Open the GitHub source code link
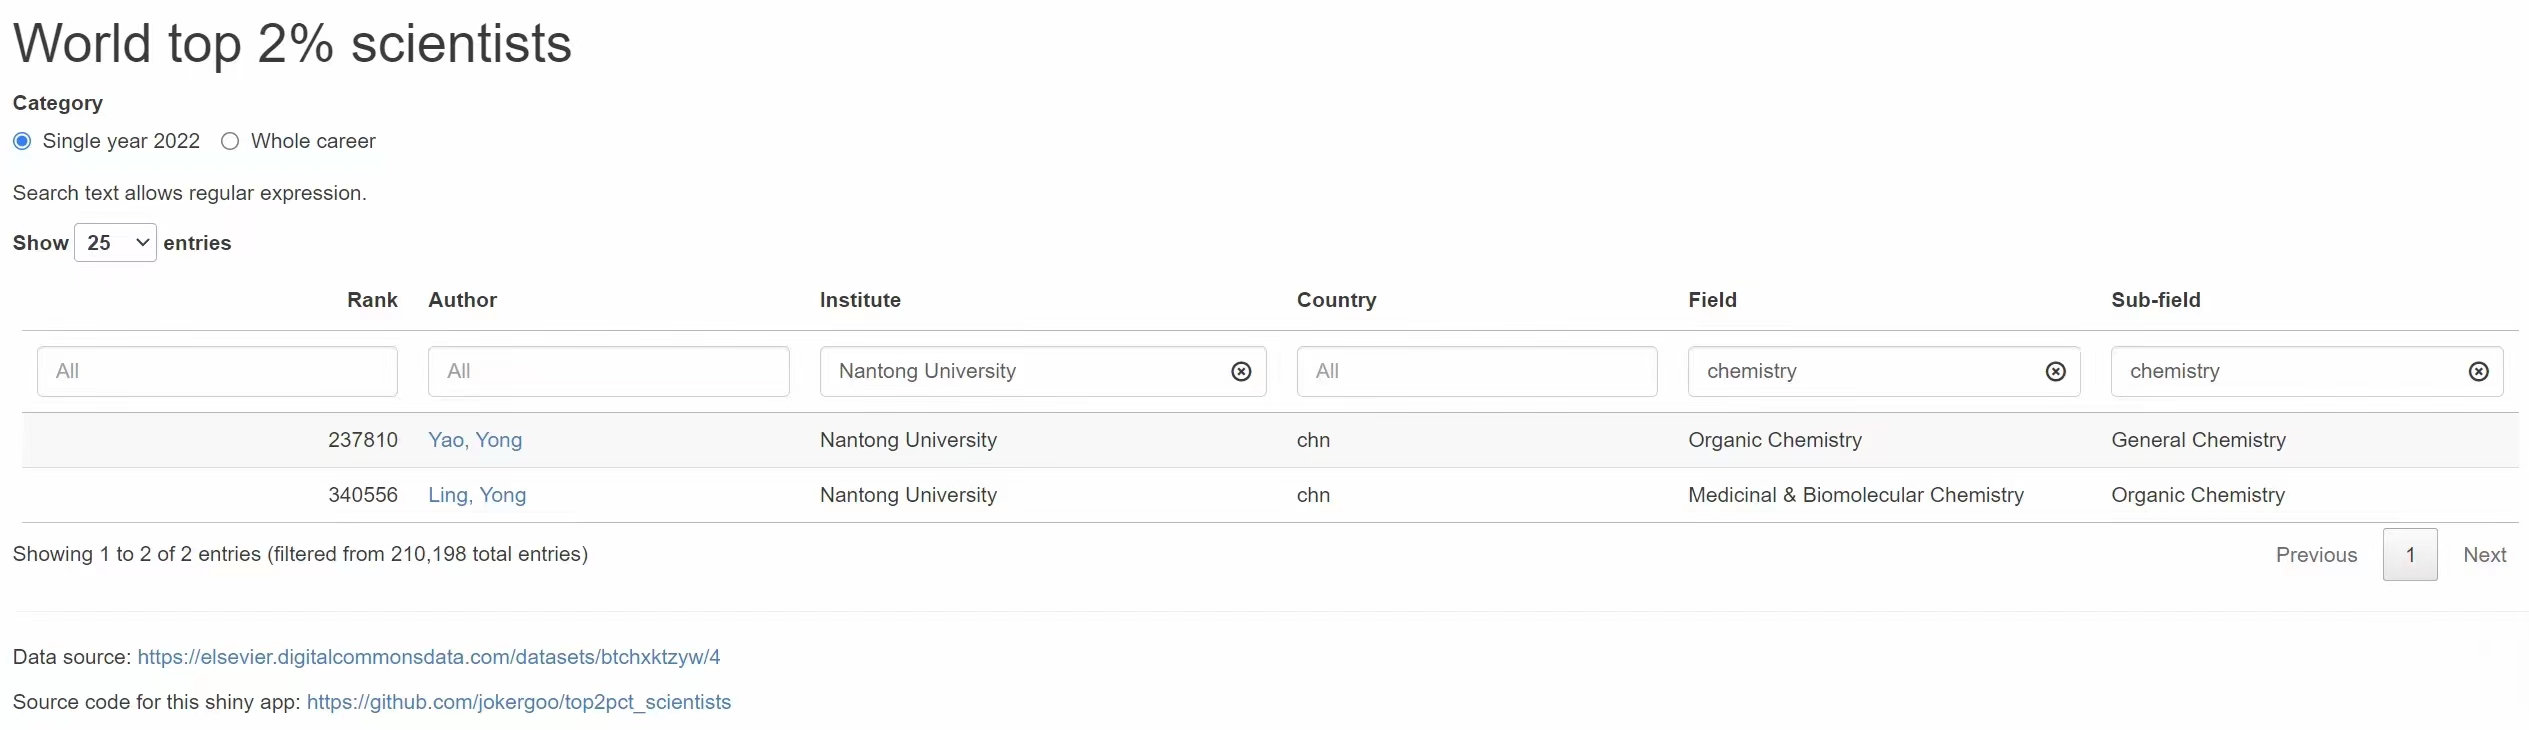The width and height of the screenshot is (2529, 730). (x=518, y=702)
